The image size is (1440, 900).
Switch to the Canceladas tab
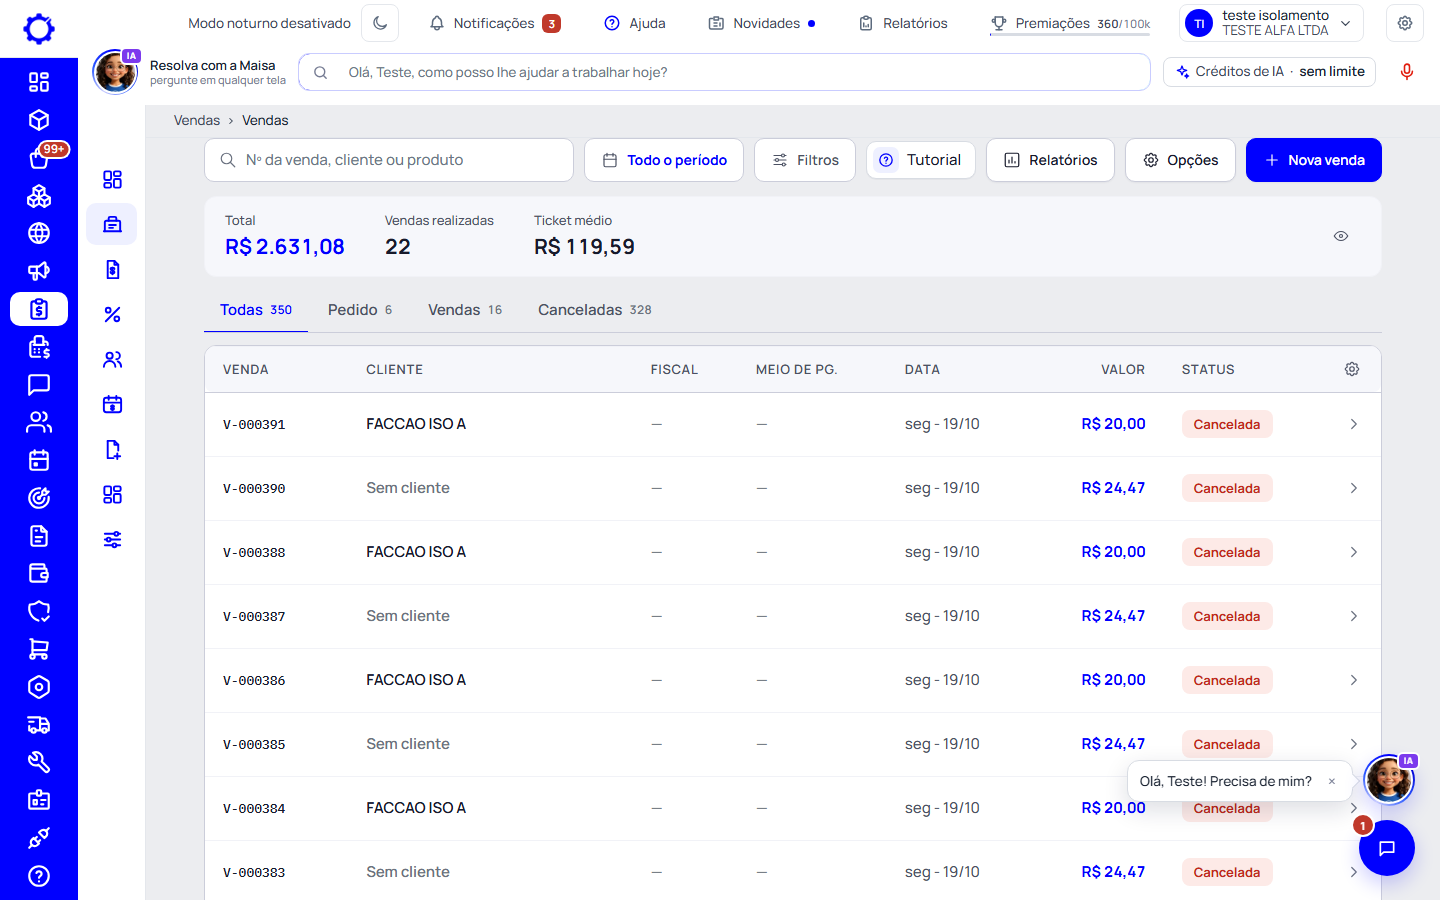pos(595,310)
